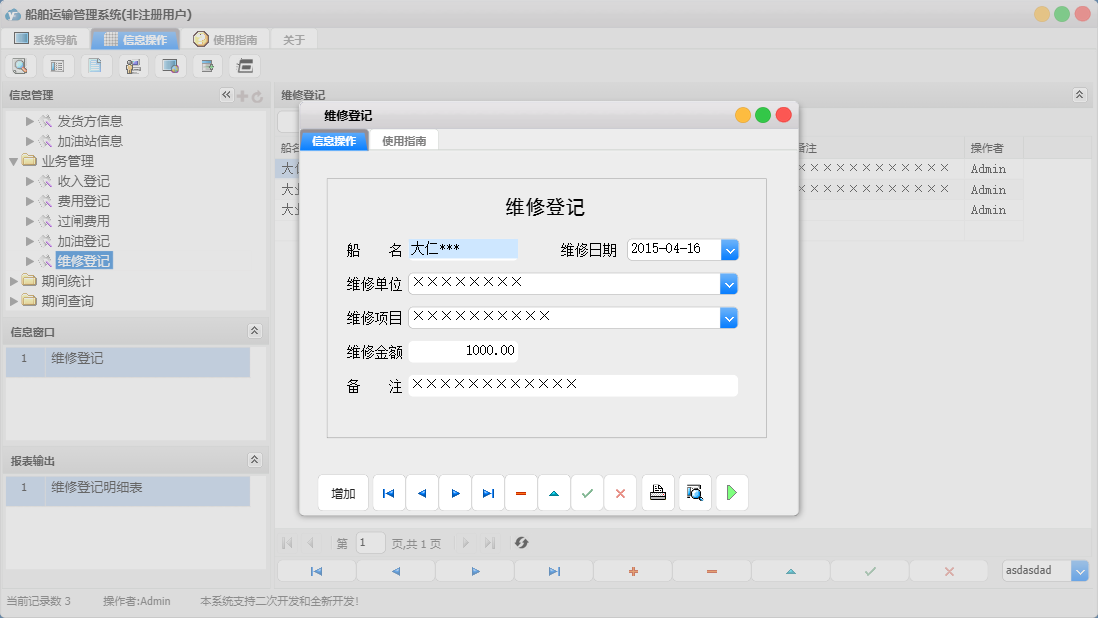
Task: Click the monitor icon on the main toolbar
Action: pyautogui.click(x=169, y=65)
